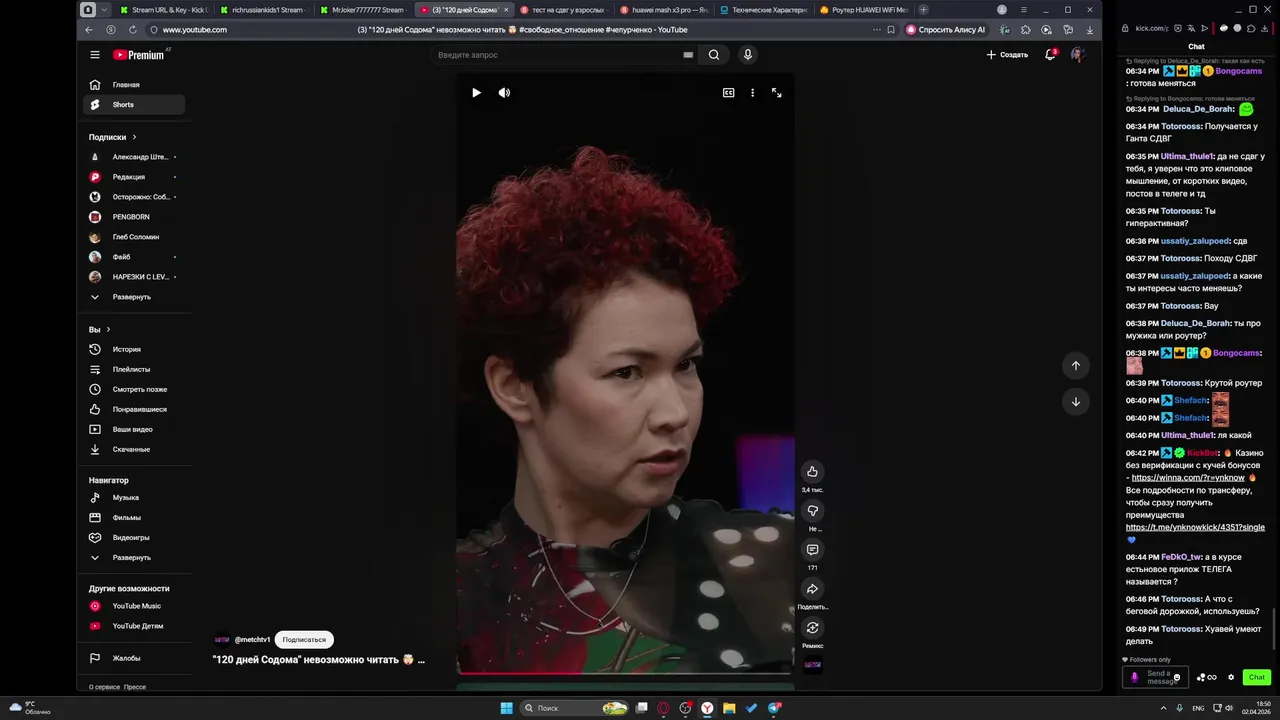This screenshot has height=720, width=1280.
Task: Open Скачанные downloads
Action: (134, 449)
